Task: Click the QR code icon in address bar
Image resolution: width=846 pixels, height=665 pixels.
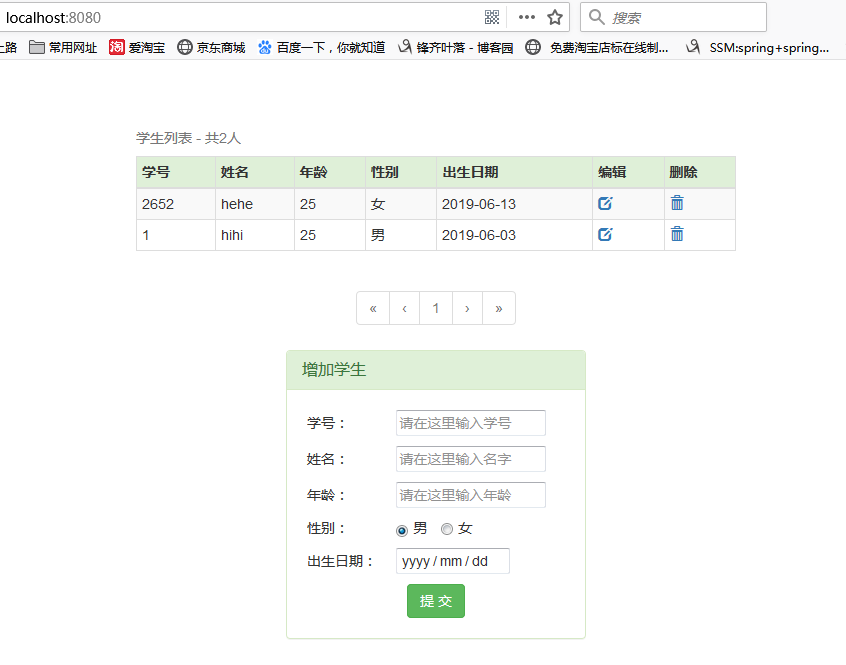Action: click(492, 17)
